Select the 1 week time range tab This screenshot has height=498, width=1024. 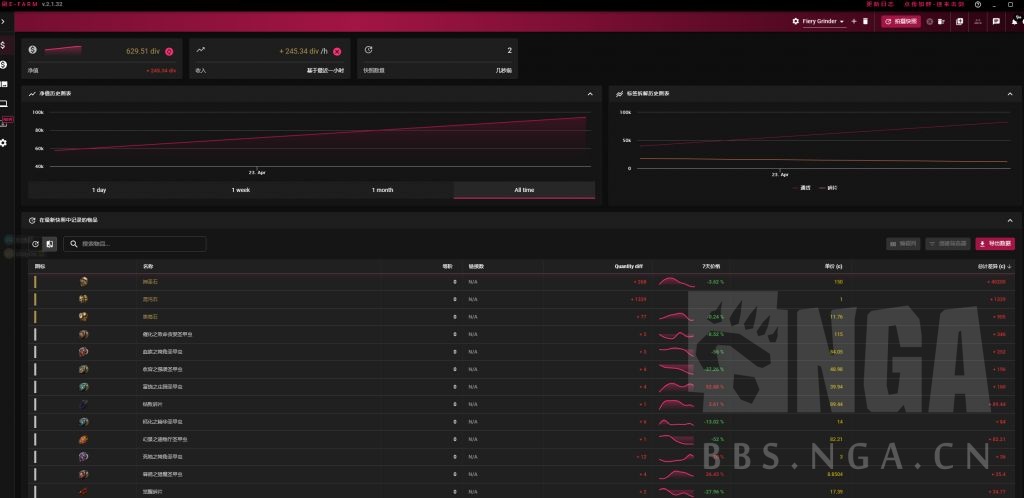[241, 190]
